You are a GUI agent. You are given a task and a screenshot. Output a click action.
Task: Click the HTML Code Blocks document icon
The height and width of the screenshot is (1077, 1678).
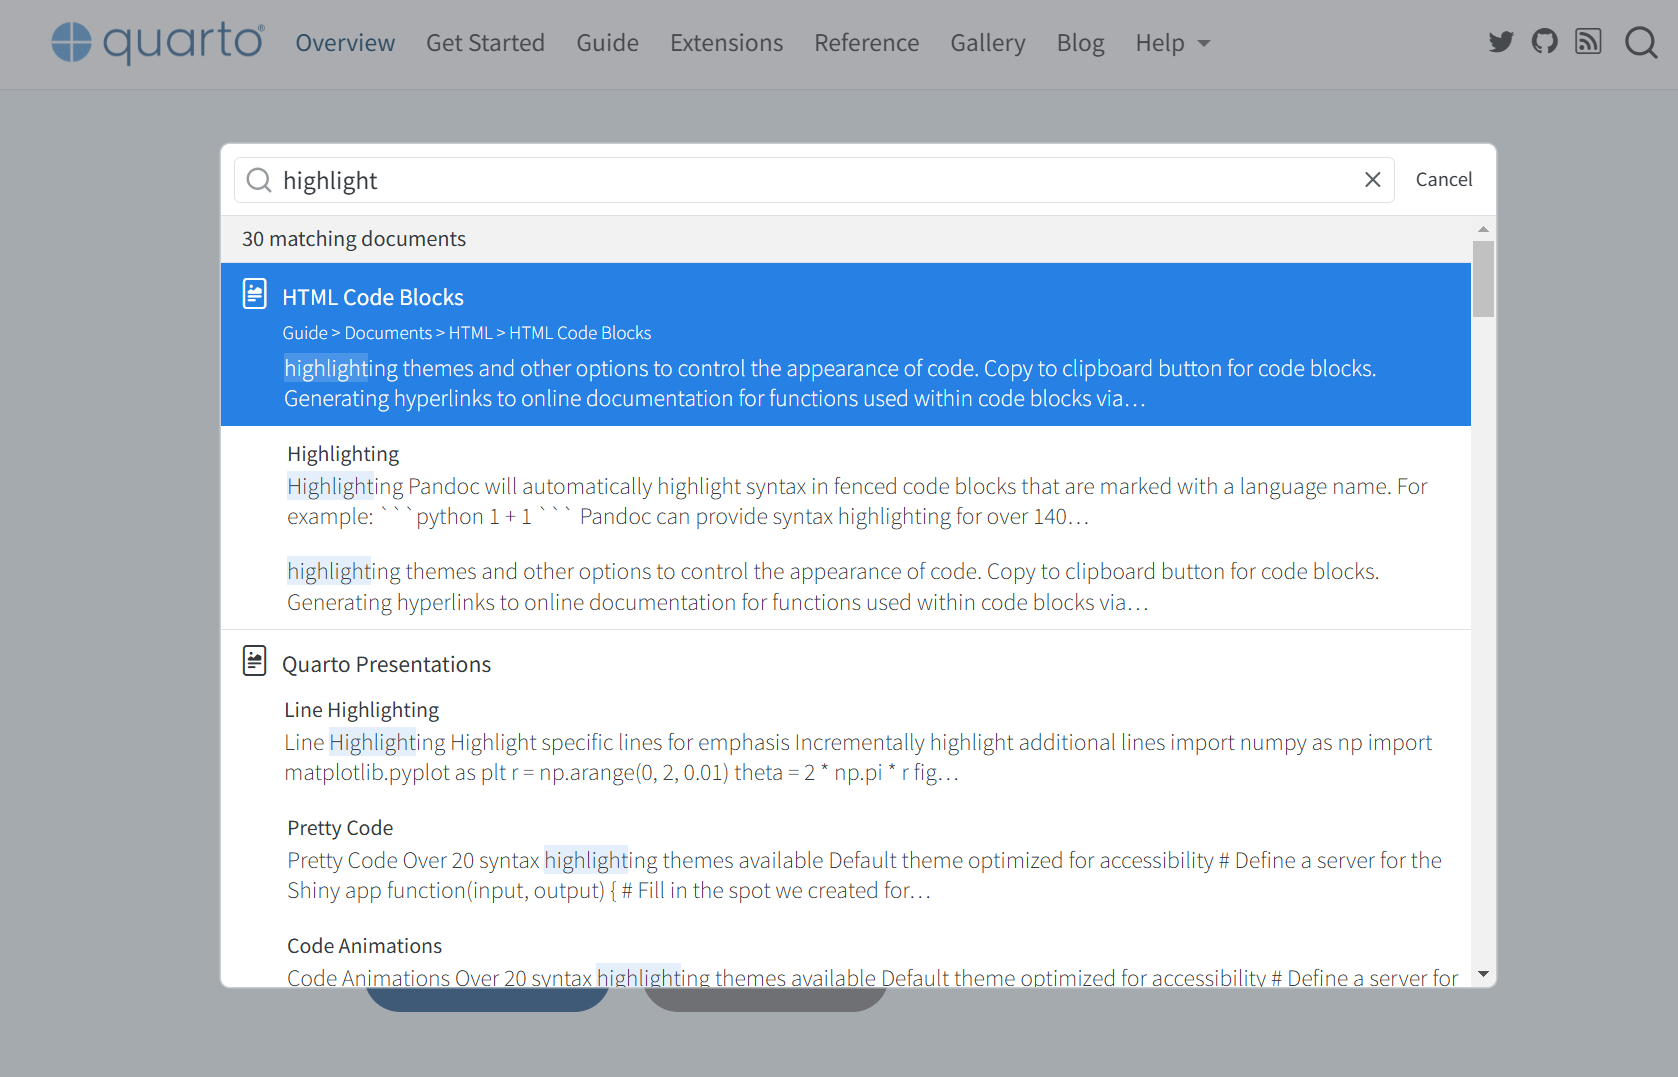click(255, 294)
